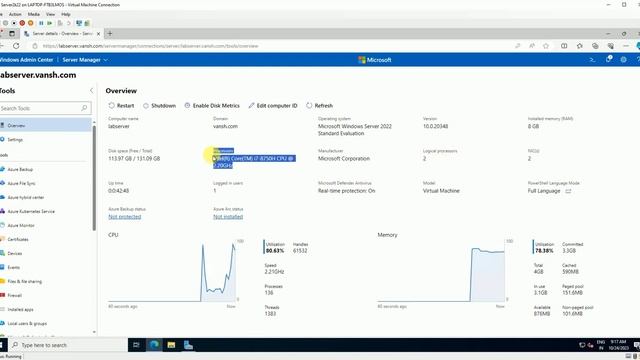Viewport: 640px width, 360px height.
Task: Collapse the Tools panel chevron
Action: pos(91,91)
